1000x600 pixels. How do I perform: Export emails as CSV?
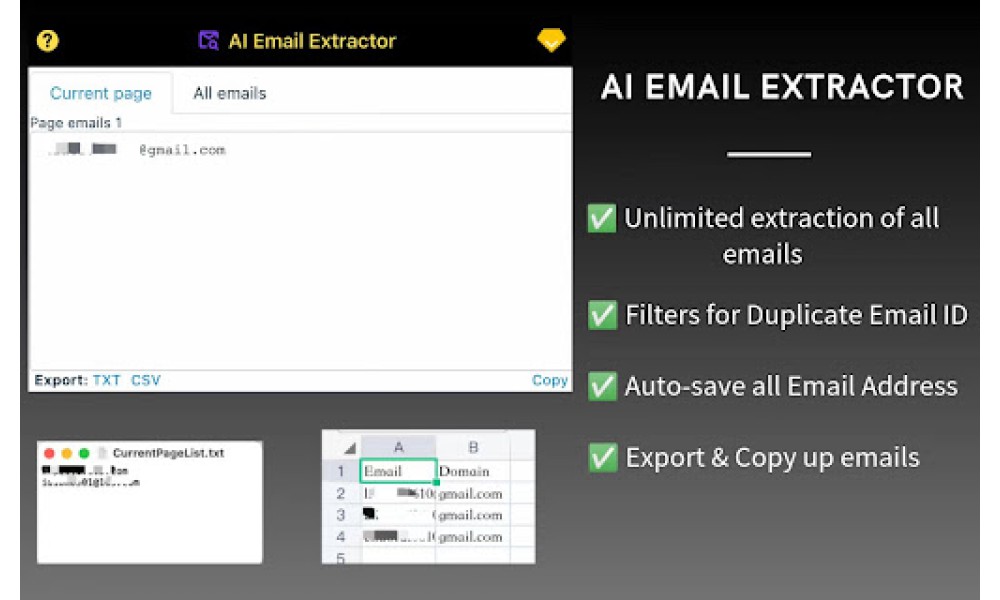pyautogui.click(x=146, y=380)
